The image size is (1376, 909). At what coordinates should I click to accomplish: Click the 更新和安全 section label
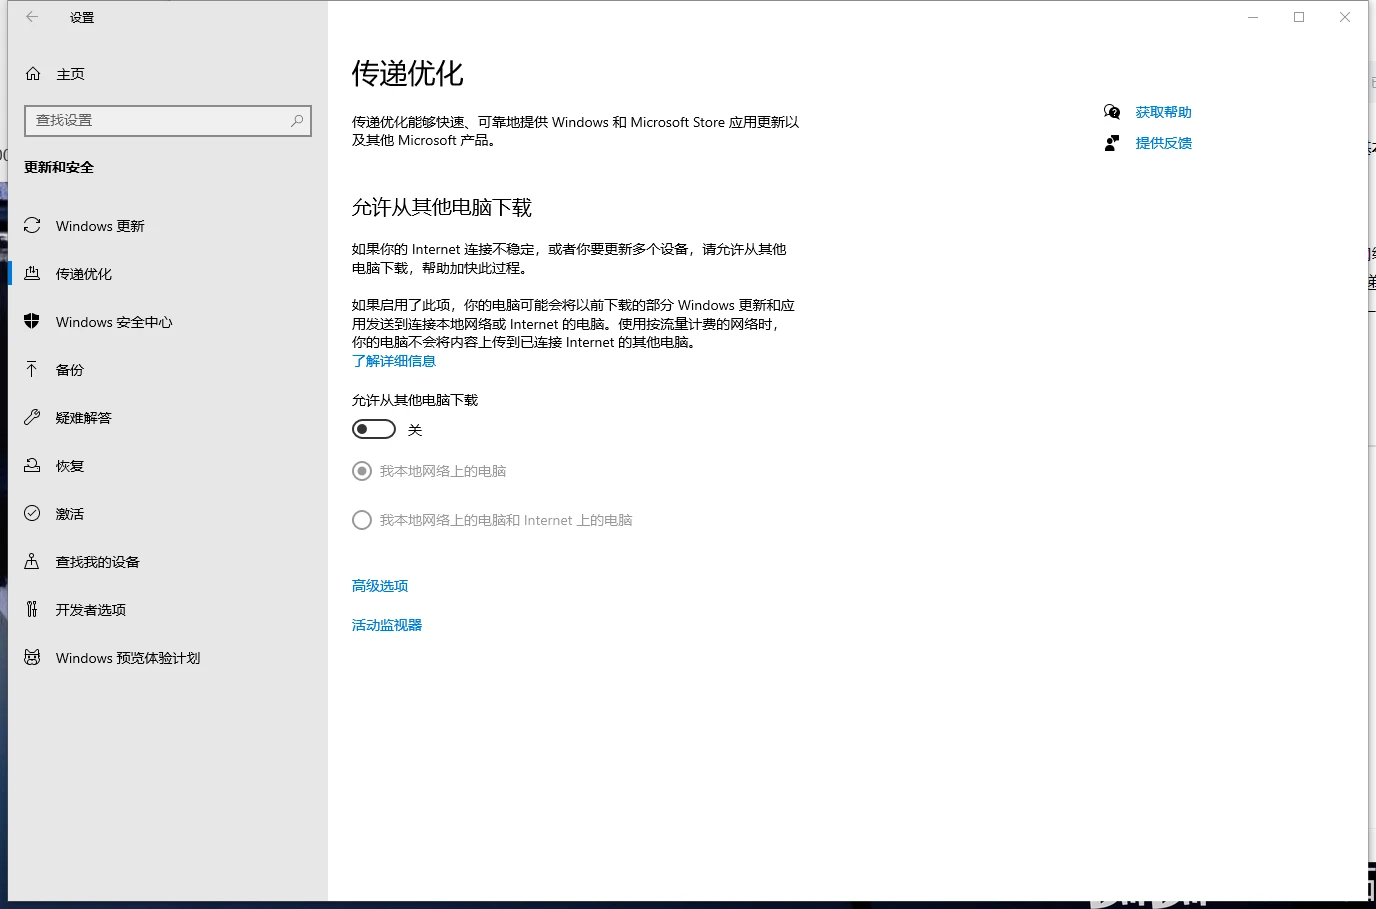point(59,167)
